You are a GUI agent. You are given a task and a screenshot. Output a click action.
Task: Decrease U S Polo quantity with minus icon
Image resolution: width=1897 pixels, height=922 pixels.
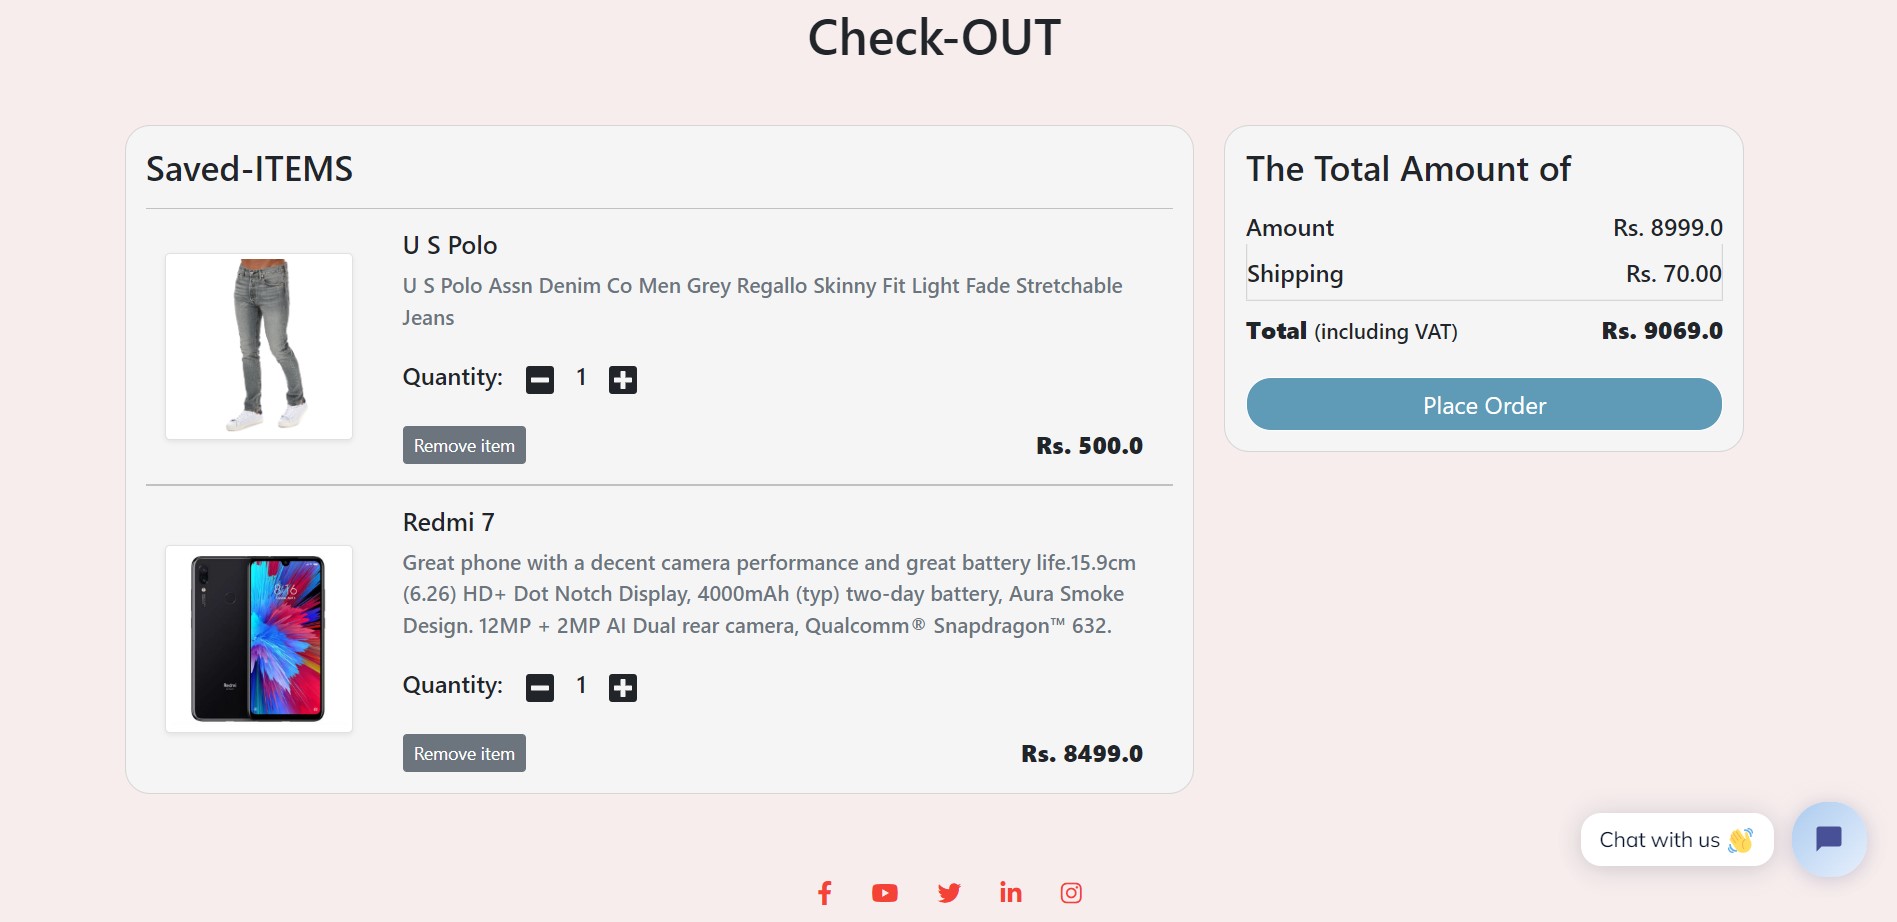[540, 378]
